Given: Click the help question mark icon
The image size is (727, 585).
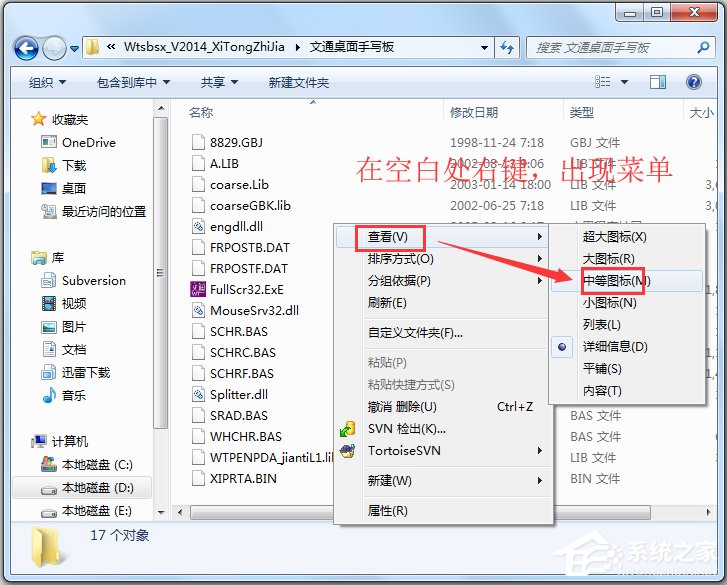Looking at the screenshot, I should (x=694, y=82).
